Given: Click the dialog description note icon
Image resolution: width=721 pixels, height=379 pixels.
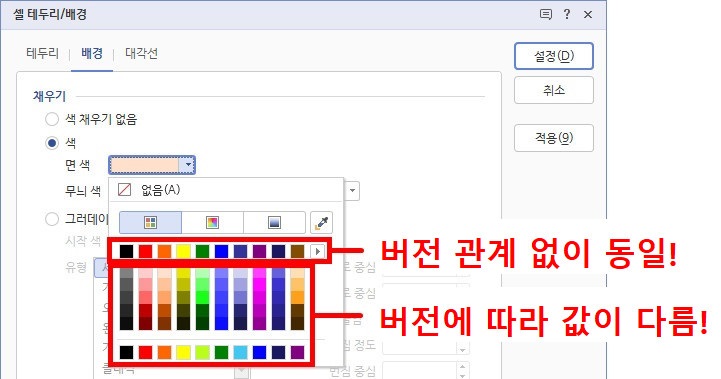Looking at the screenshot, I should [545, 15].
